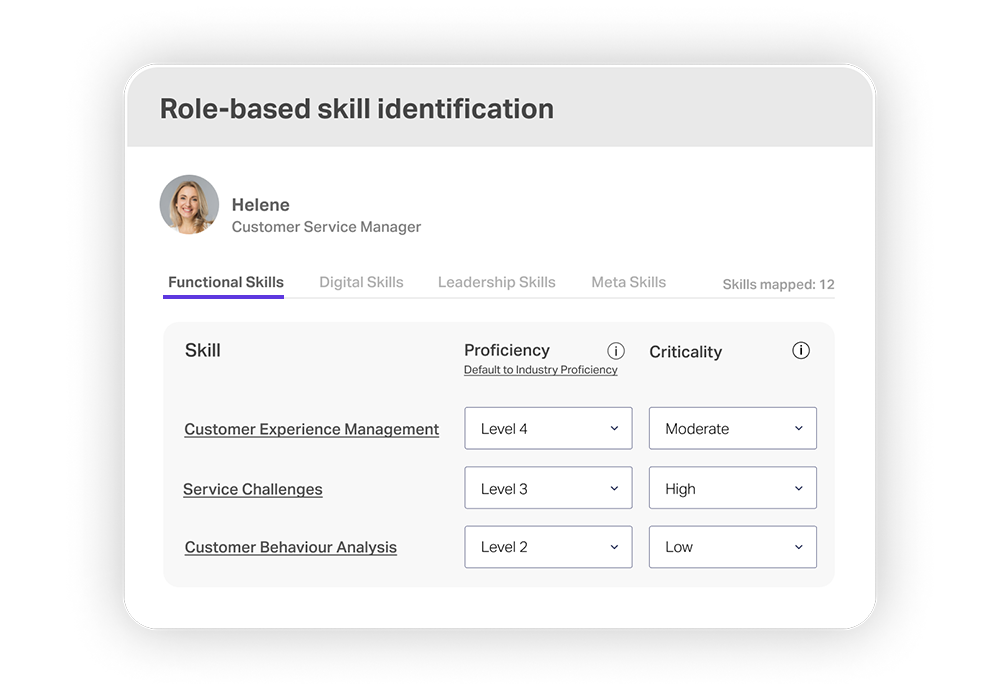Expand the Level 2 proficiency selector
Viewport: 1000px width, 689px height.
[x=548, y=547]
